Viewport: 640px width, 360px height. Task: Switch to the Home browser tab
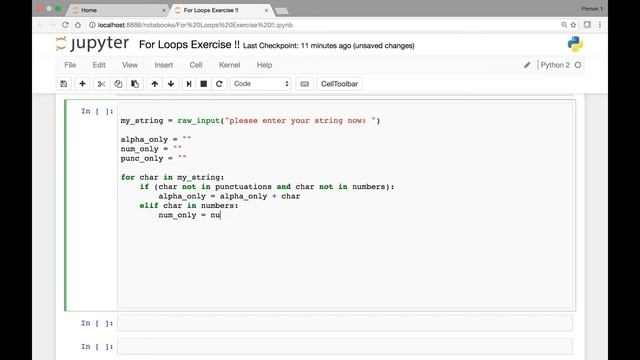click(x=118, y=10)
